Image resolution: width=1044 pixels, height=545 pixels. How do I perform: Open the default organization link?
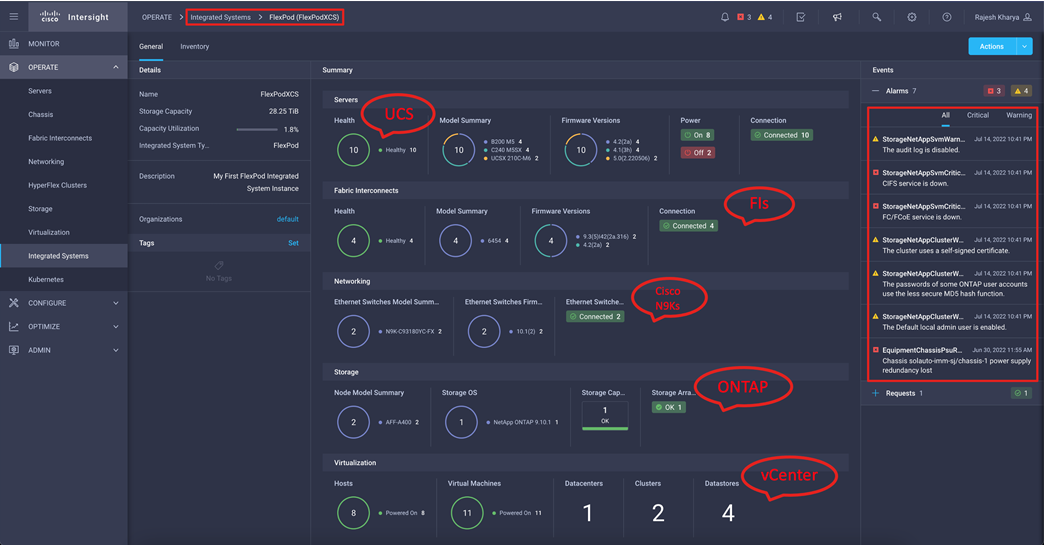[x=288, y=219]
